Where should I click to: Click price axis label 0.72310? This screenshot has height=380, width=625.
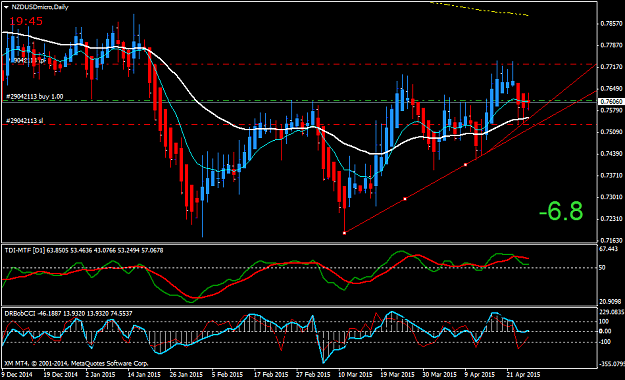(611, 219)
